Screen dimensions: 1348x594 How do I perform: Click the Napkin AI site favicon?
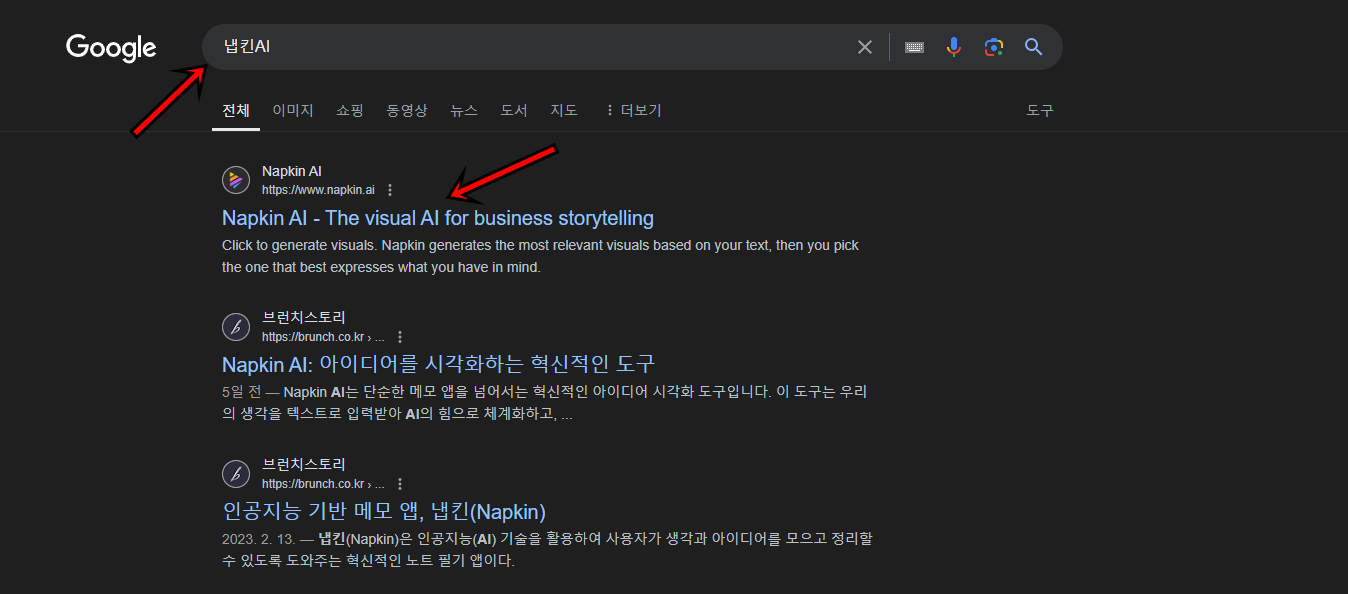tap(236, 180)
